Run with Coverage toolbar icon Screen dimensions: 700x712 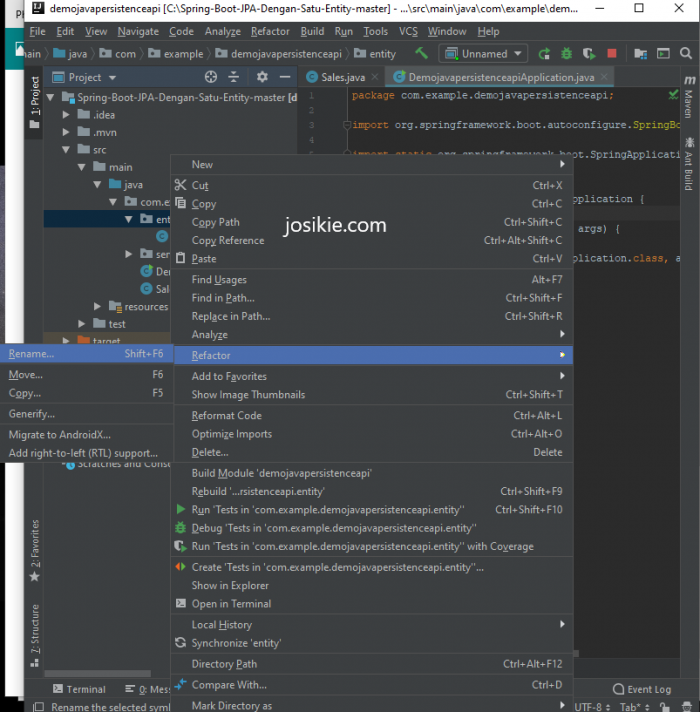click(x=589, y=54)
